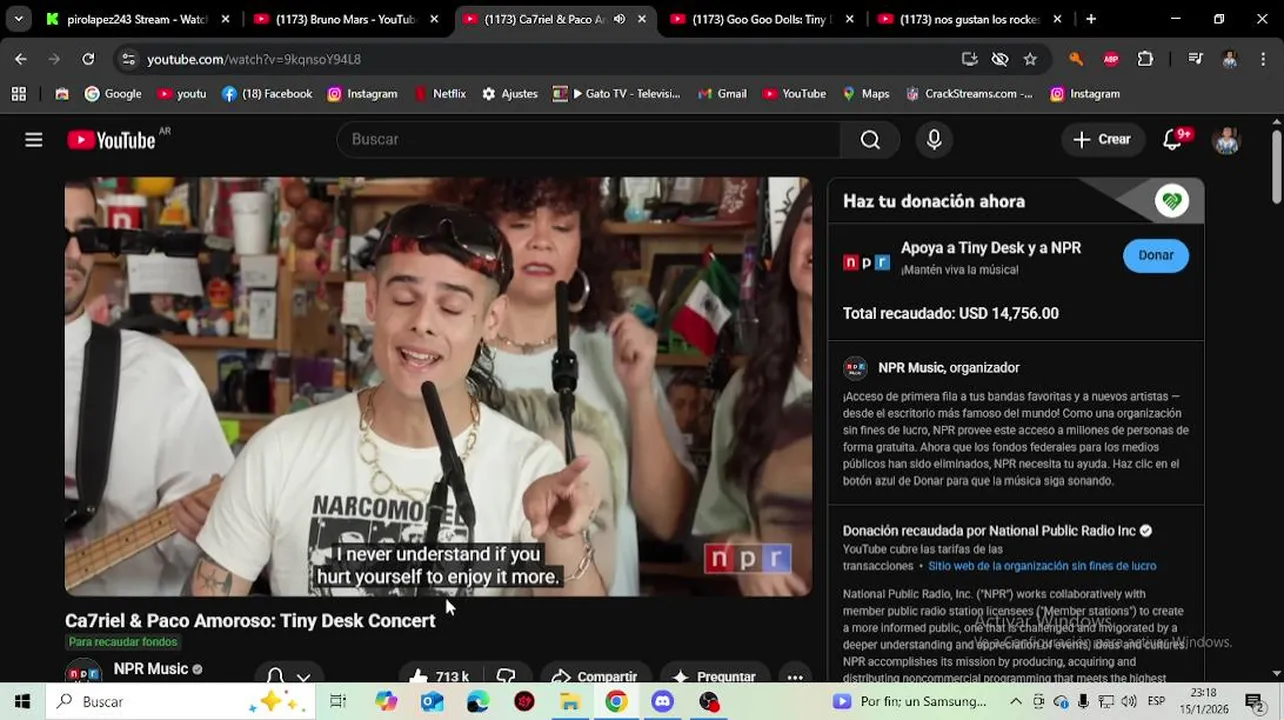The height and width of the screenshot is (720, 1284).
Task: Expand the subscription bell dropdown chevron
Action: [303, 677]
